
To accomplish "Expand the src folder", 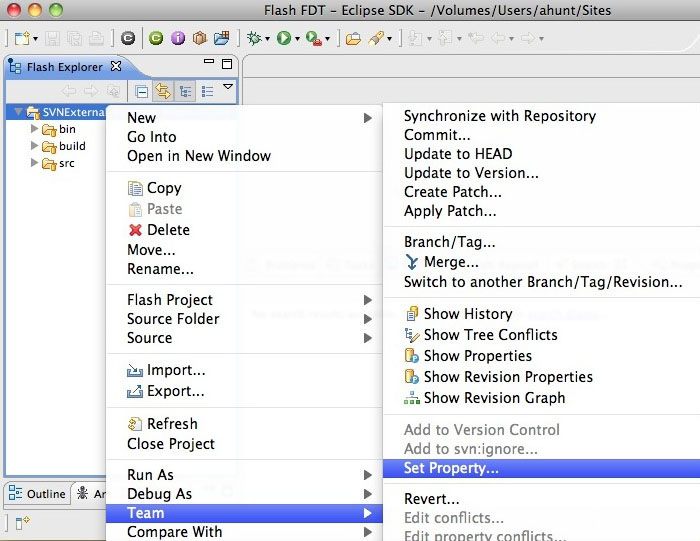I will click(34, 162).
